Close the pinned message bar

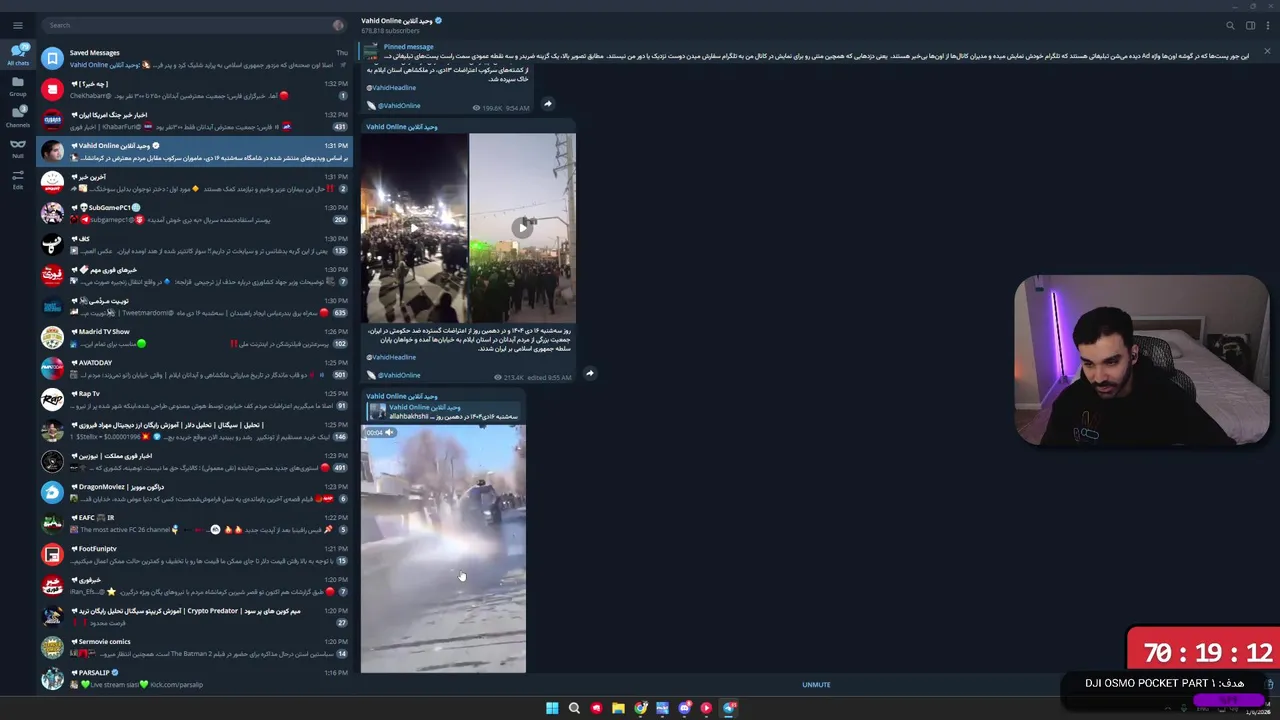click(1267, 51)
